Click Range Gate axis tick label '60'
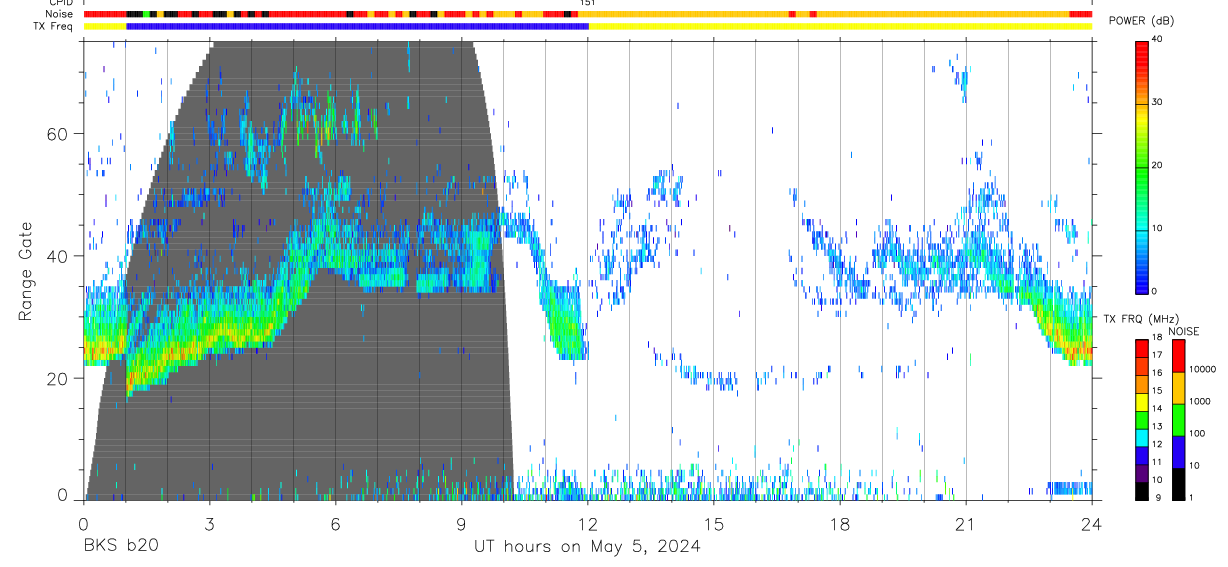The width and height of the screenshot is (1228, 567). click(58, 133)
